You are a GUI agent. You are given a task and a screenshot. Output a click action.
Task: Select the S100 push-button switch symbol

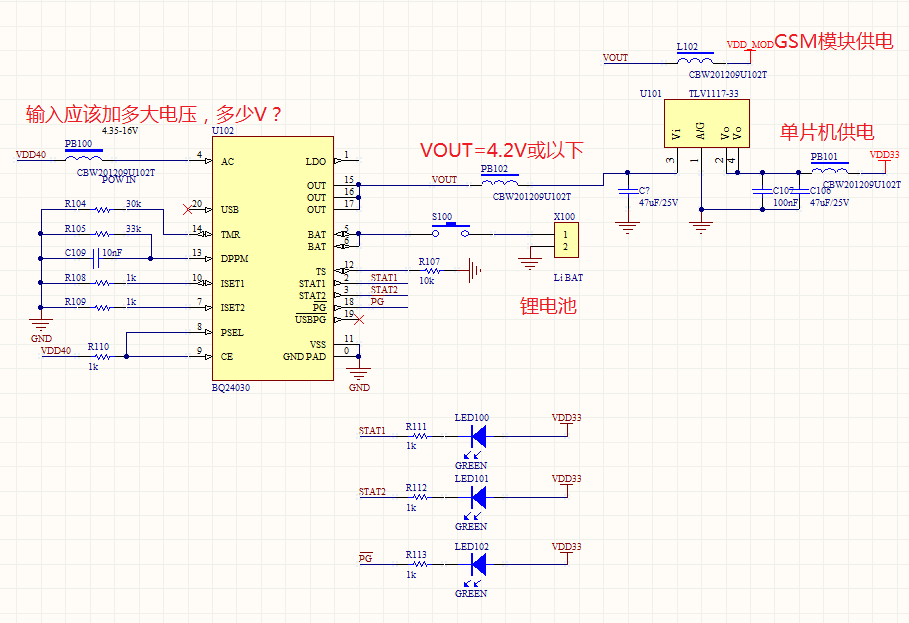(x=451, y=231)
